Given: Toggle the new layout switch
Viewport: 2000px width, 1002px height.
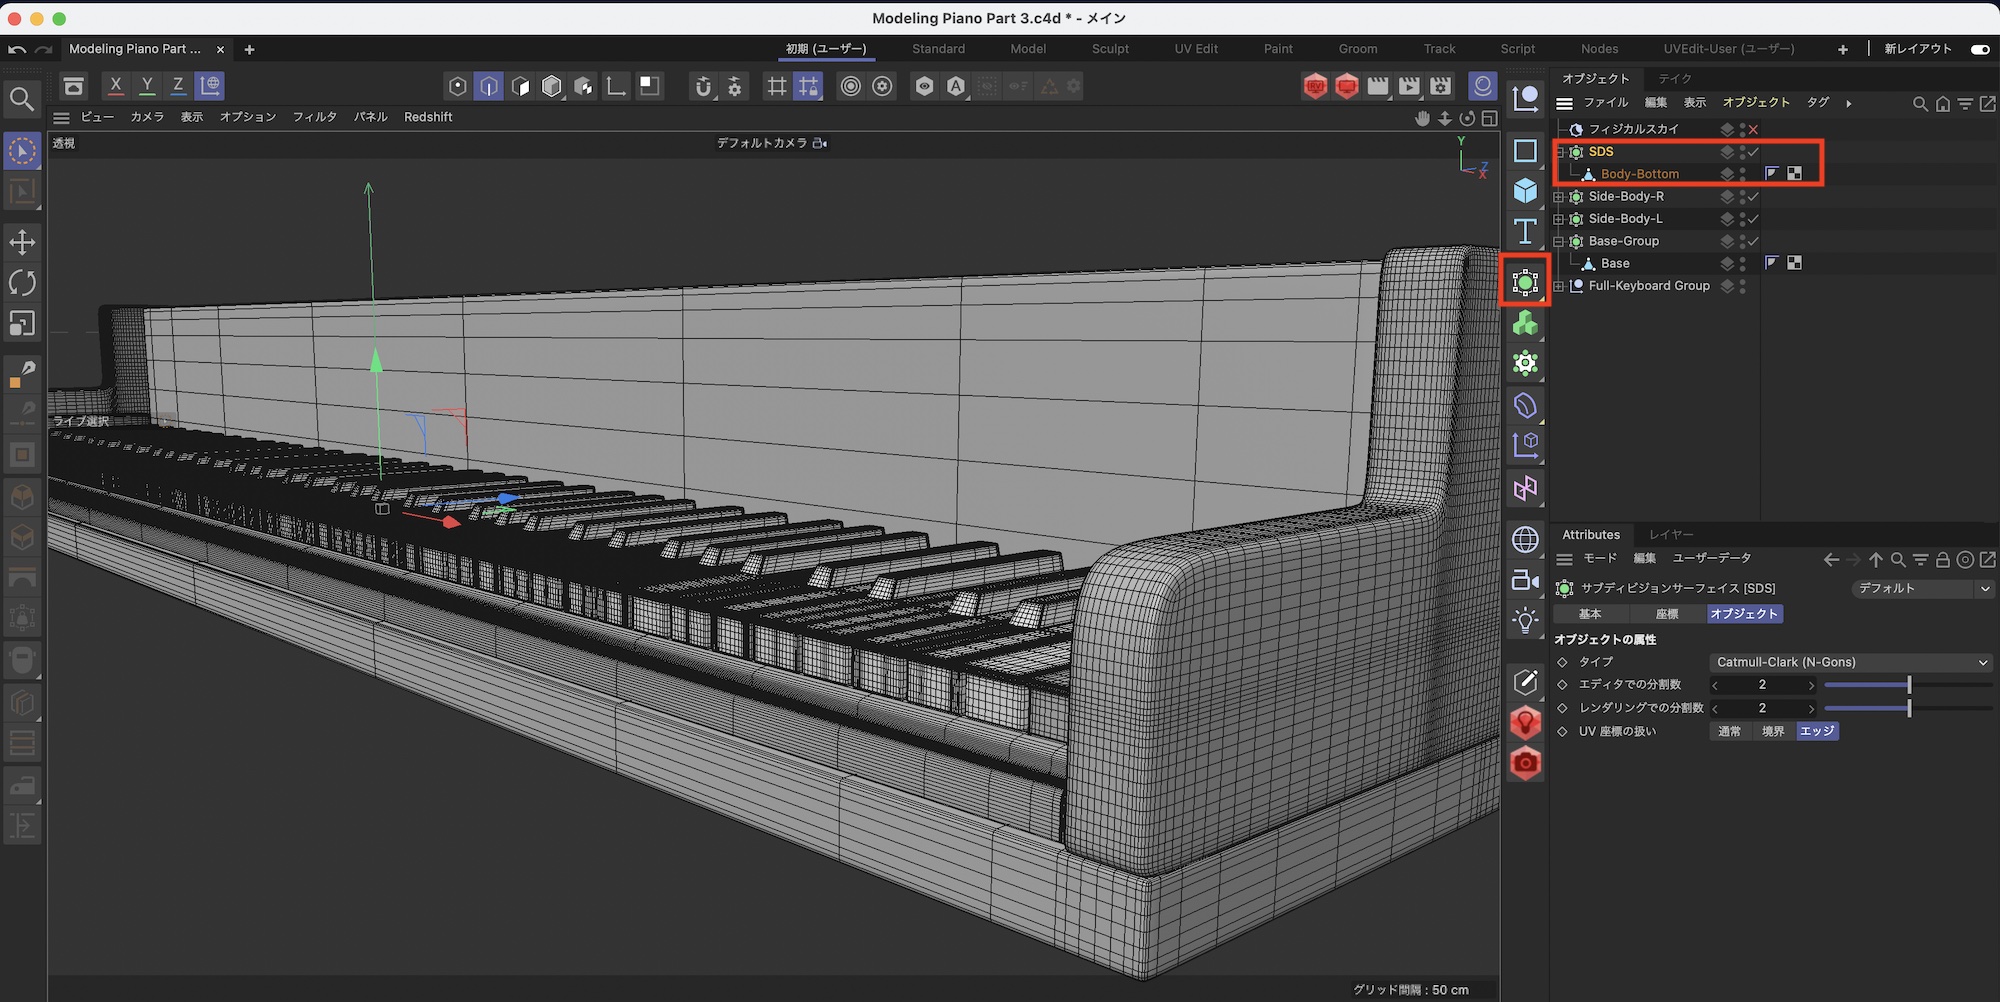Looking at the screenshot, I should [1979, 49].
